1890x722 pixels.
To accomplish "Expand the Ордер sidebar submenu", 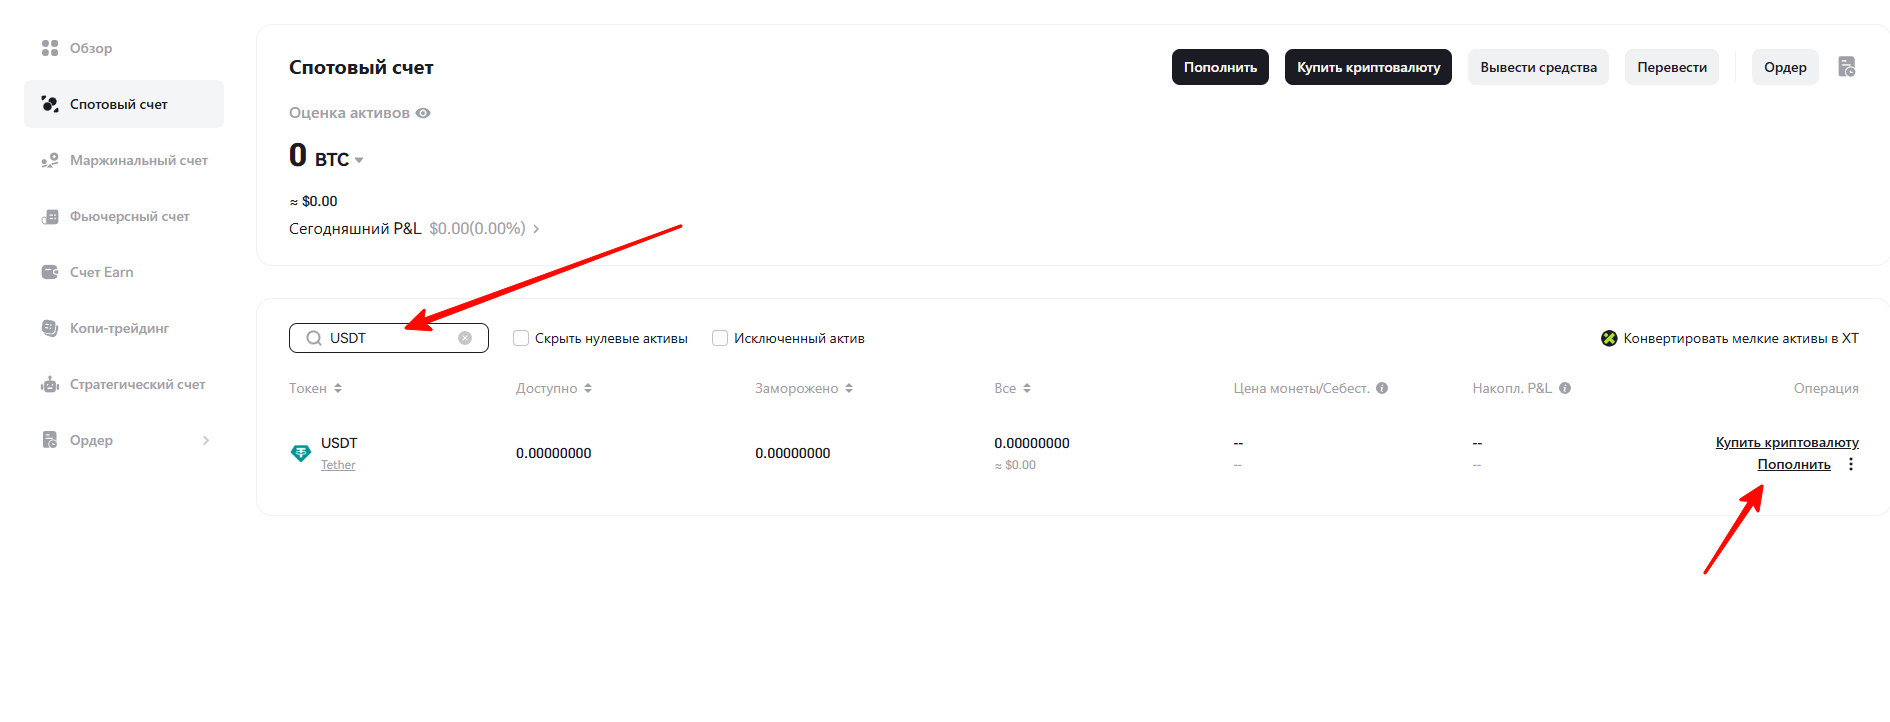I will point(206,440).
